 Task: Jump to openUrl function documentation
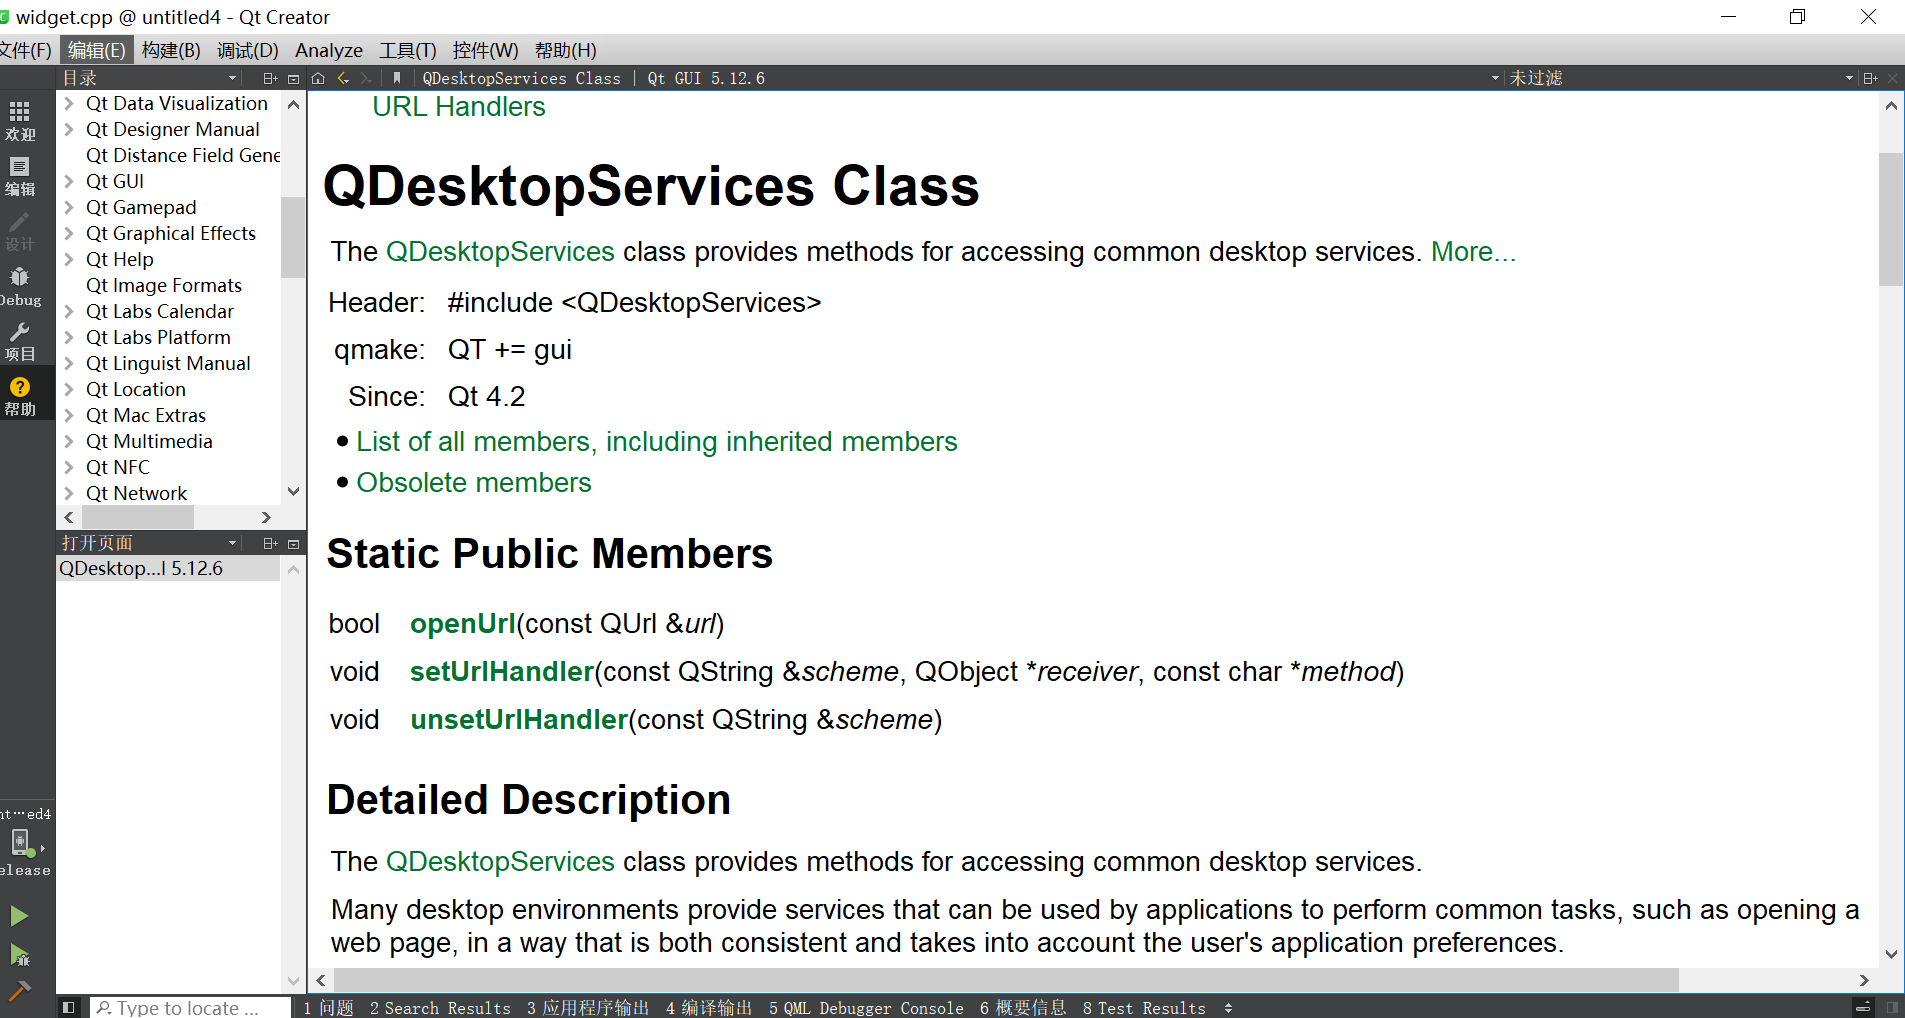pos(462,624)
